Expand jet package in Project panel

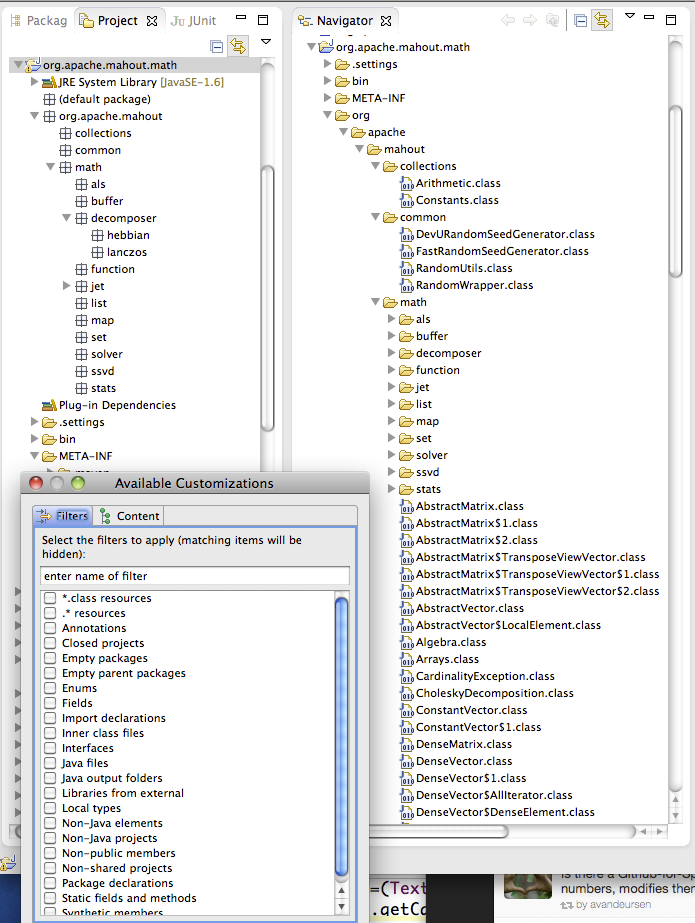tap(66, 286)
